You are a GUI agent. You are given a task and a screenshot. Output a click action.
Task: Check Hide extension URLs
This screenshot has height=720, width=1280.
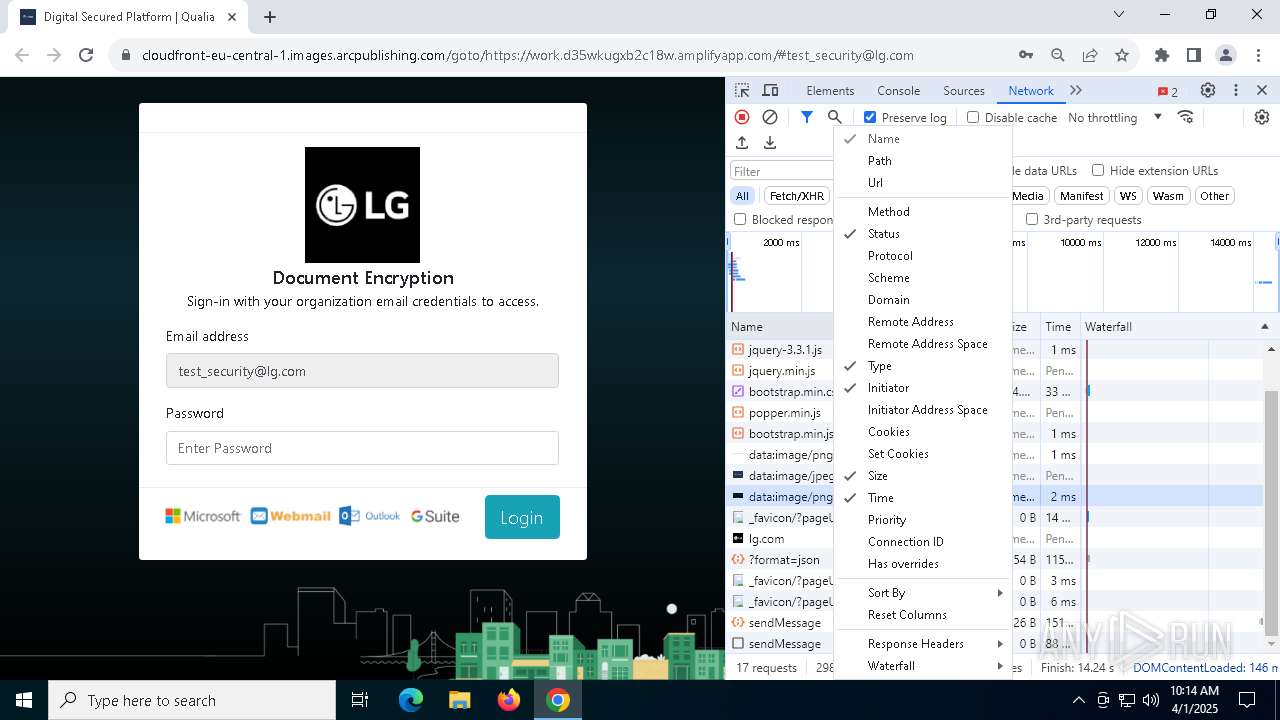pyautogui.click(x=1098, y=170)
